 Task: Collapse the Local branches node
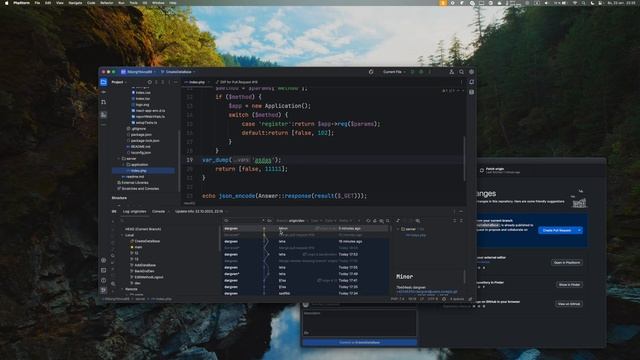coord(122,235)
